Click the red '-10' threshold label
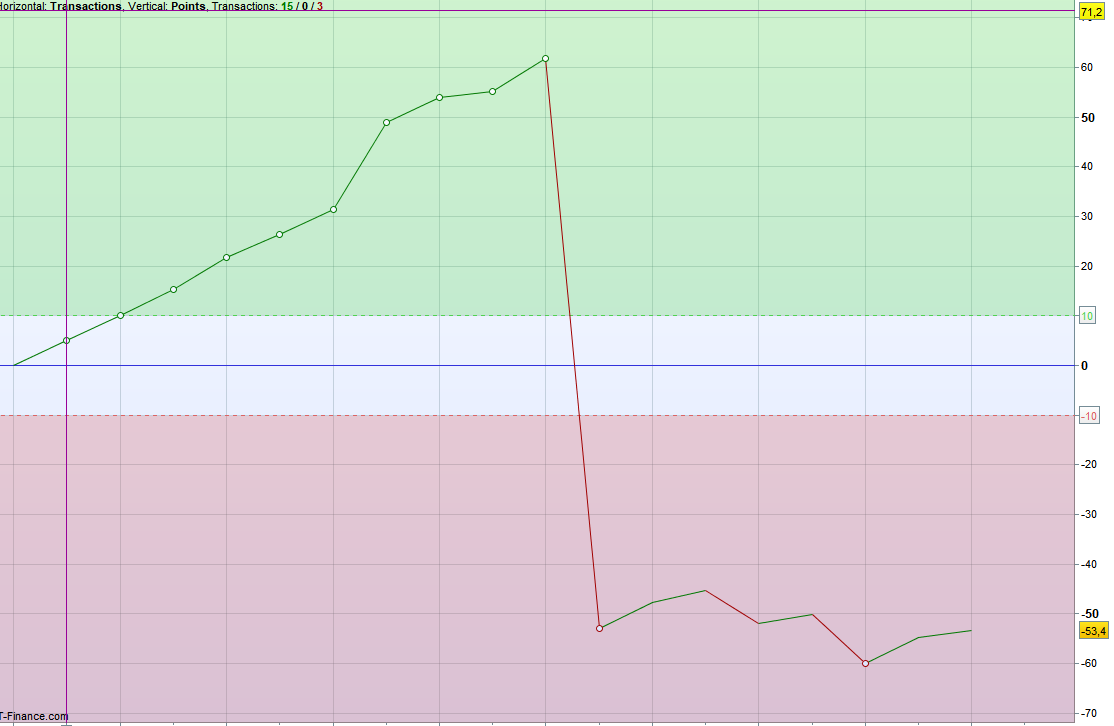The image size is (1114, 726). [1088, 416]
